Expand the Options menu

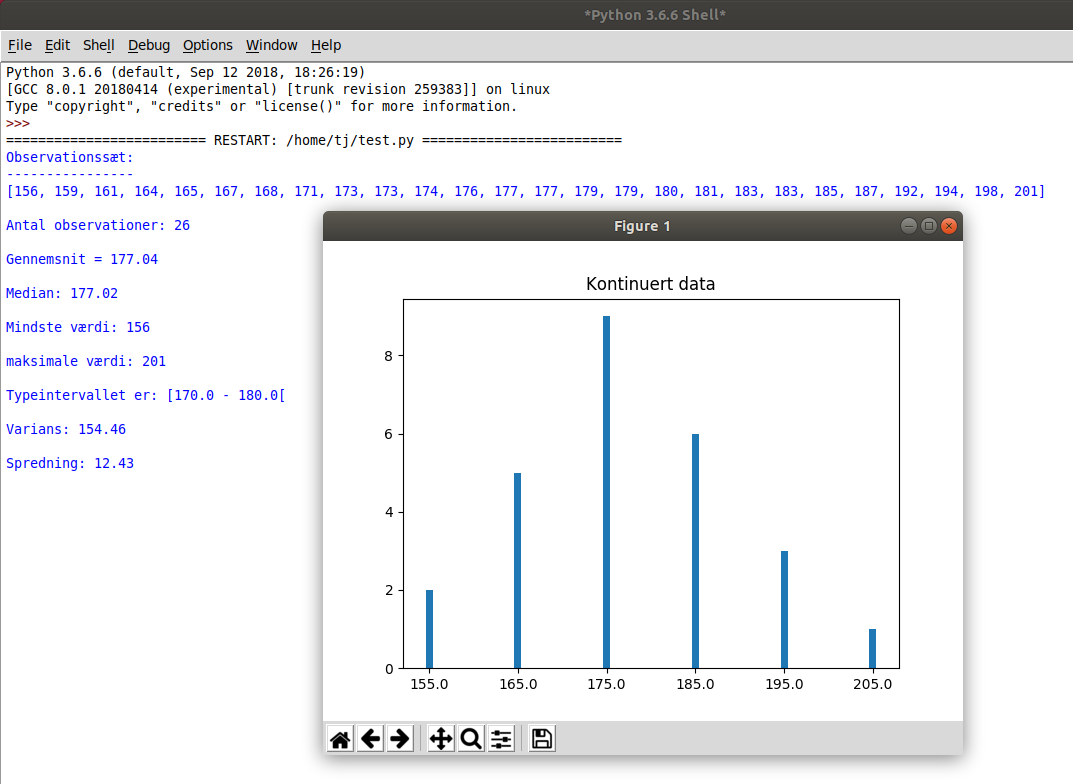pos(207,45)
